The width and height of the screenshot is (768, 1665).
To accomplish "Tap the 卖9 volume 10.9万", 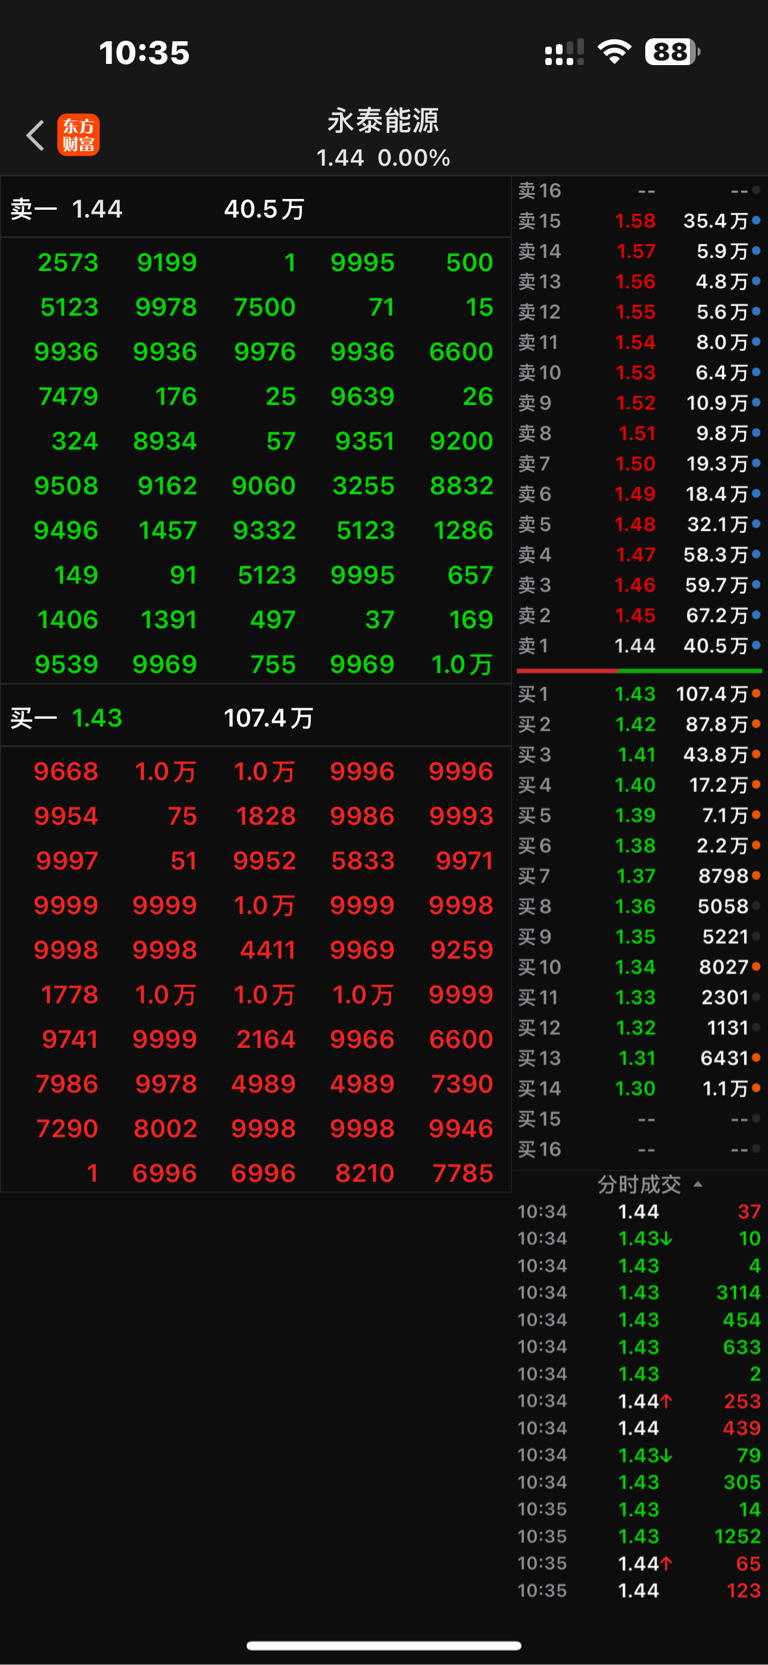I will (x=717, y=403).
